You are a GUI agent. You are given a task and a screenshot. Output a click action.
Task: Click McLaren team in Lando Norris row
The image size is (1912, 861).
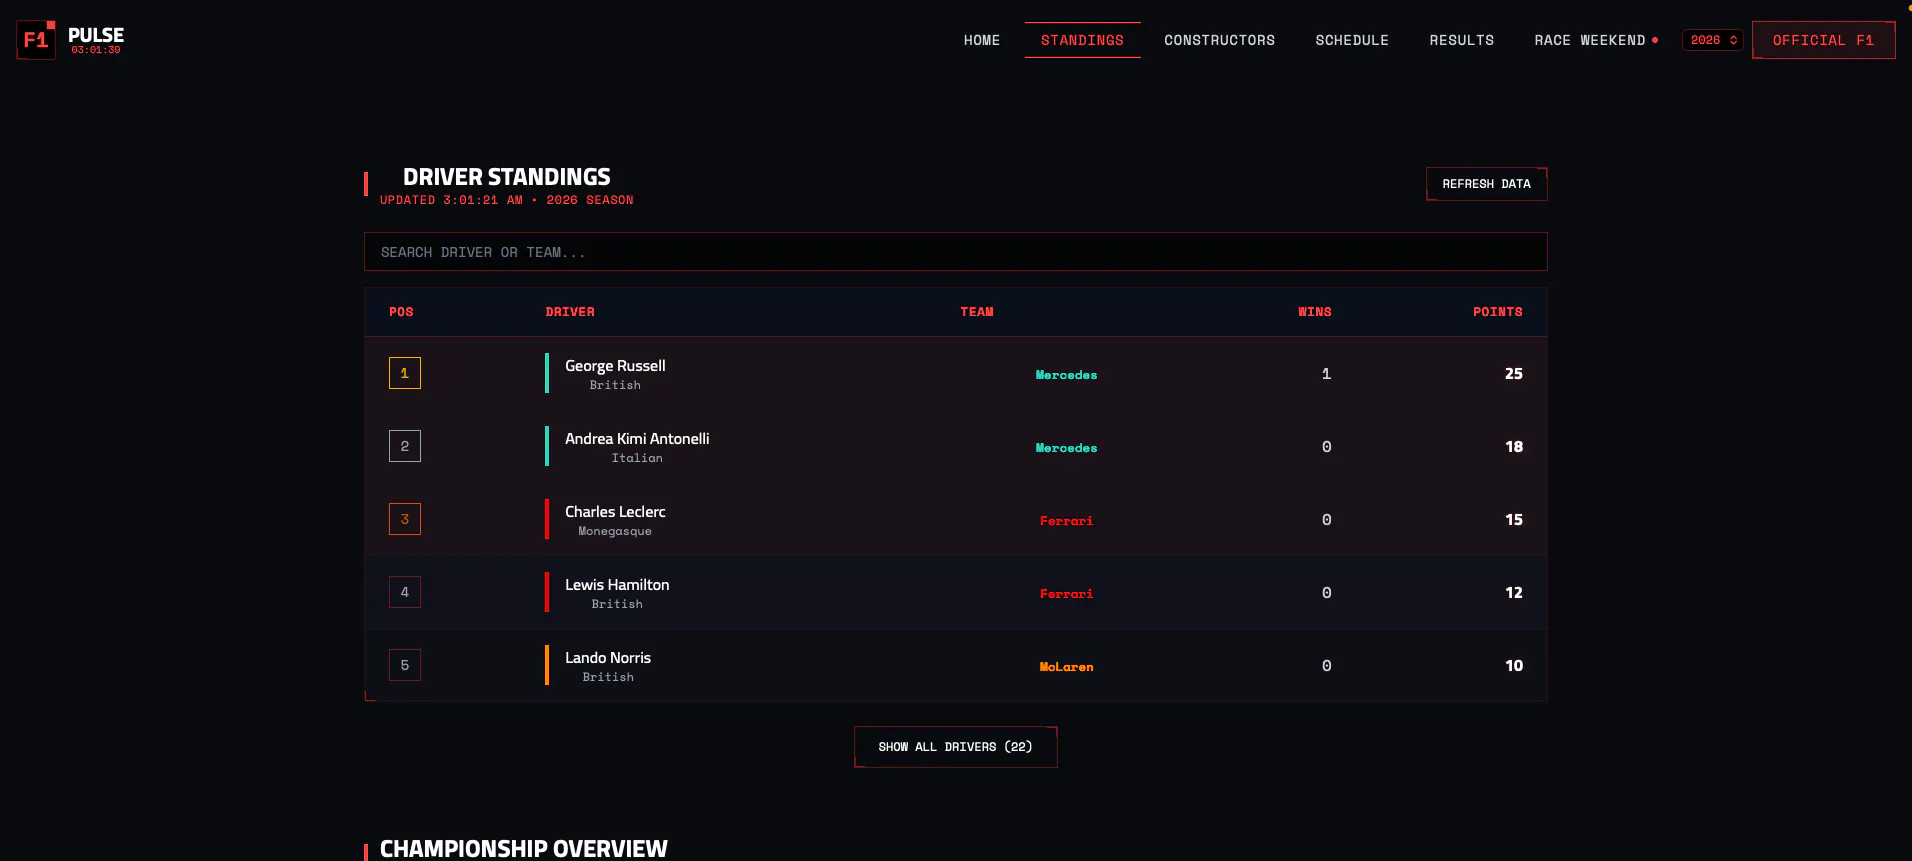(1066, 667)
